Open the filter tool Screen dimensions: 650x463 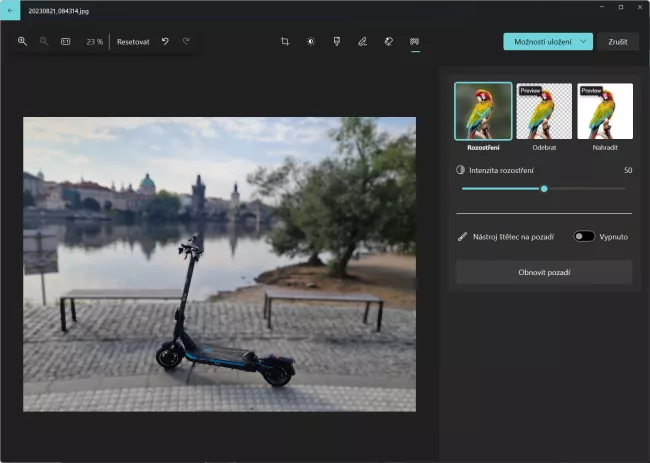337,42
